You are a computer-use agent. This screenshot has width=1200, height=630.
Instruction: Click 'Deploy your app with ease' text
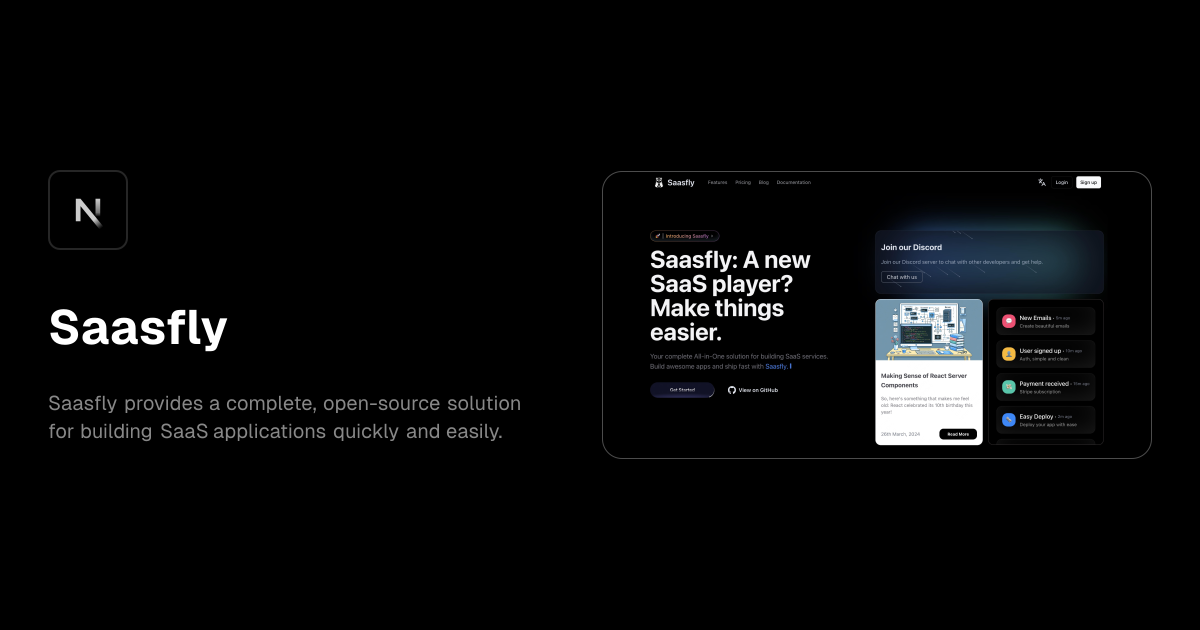[1047, 425]
